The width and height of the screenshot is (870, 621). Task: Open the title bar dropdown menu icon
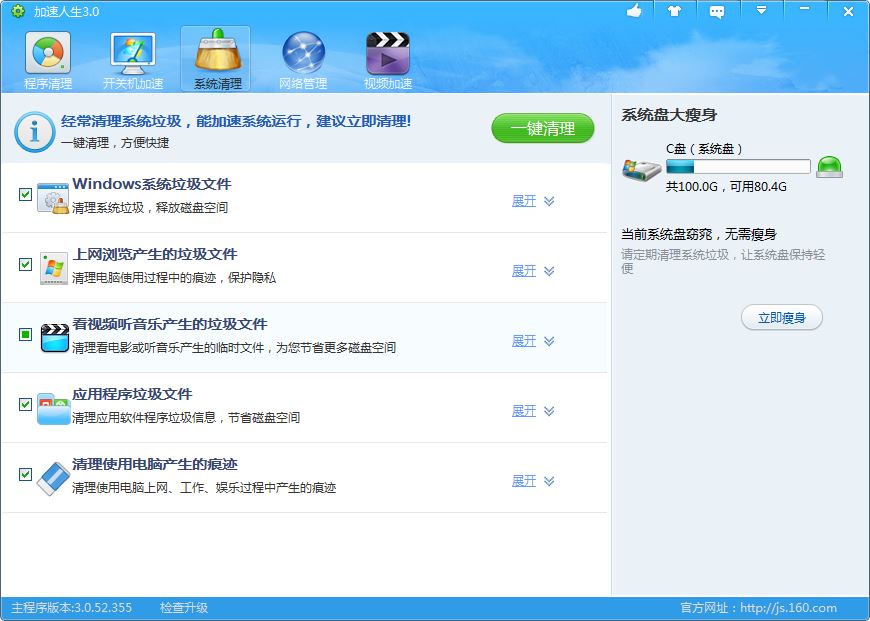[761, 11]
